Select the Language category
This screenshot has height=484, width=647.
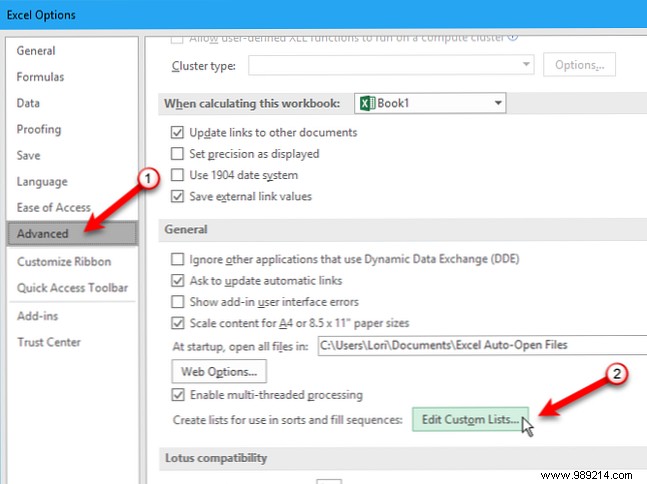click(x=42, y=182)
